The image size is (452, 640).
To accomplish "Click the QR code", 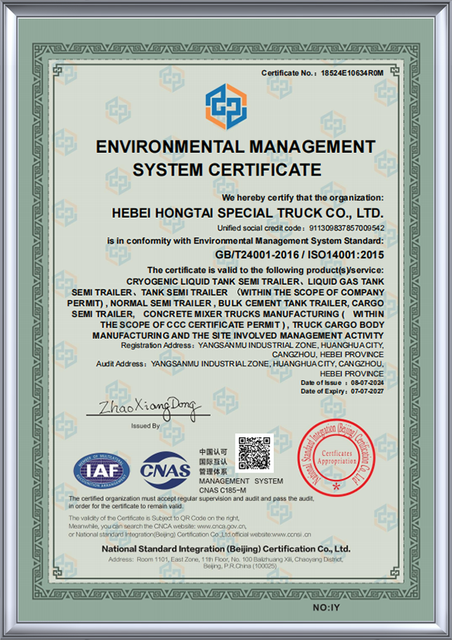I will pyautogui.click(x=254, y=453).
